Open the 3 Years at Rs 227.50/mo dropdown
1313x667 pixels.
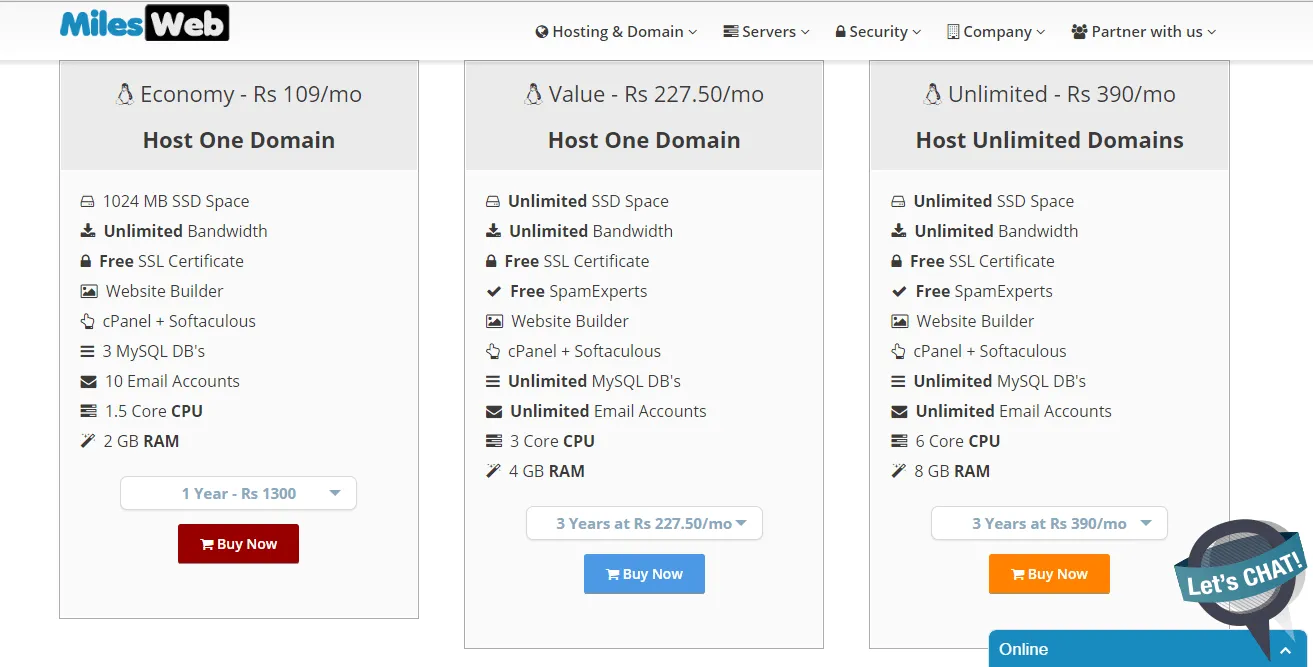[644, 523]
